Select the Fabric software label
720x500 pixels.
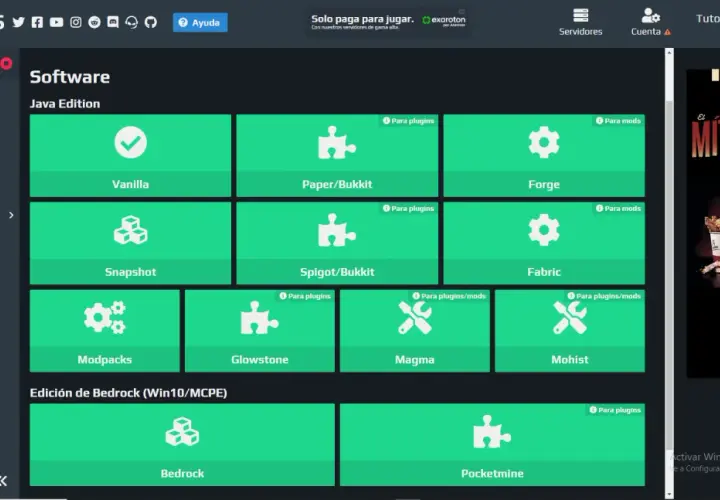(x=544, y=272)
